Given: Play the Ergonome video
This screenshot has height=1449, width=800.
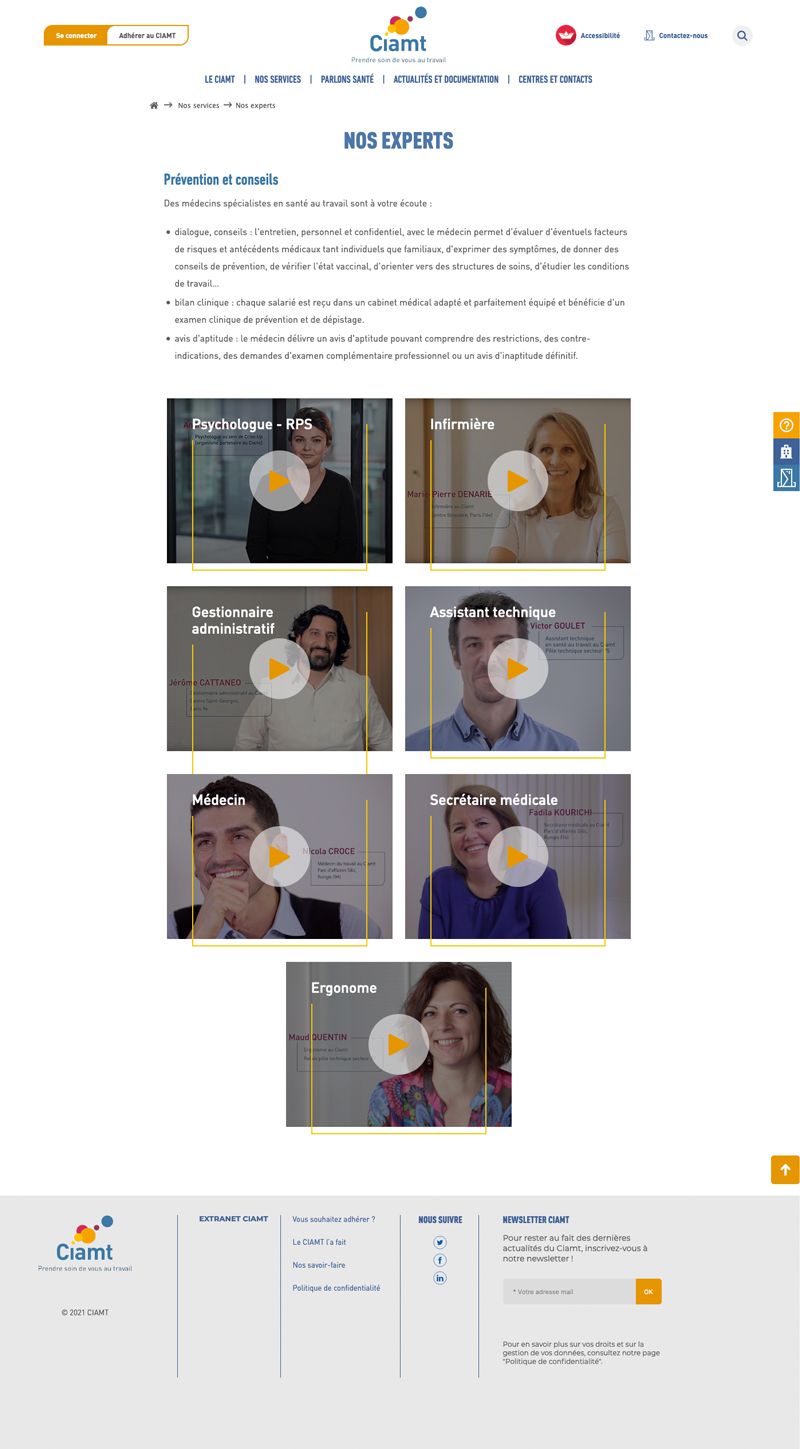Looking at the screenshot, I should click(398, 1044).
